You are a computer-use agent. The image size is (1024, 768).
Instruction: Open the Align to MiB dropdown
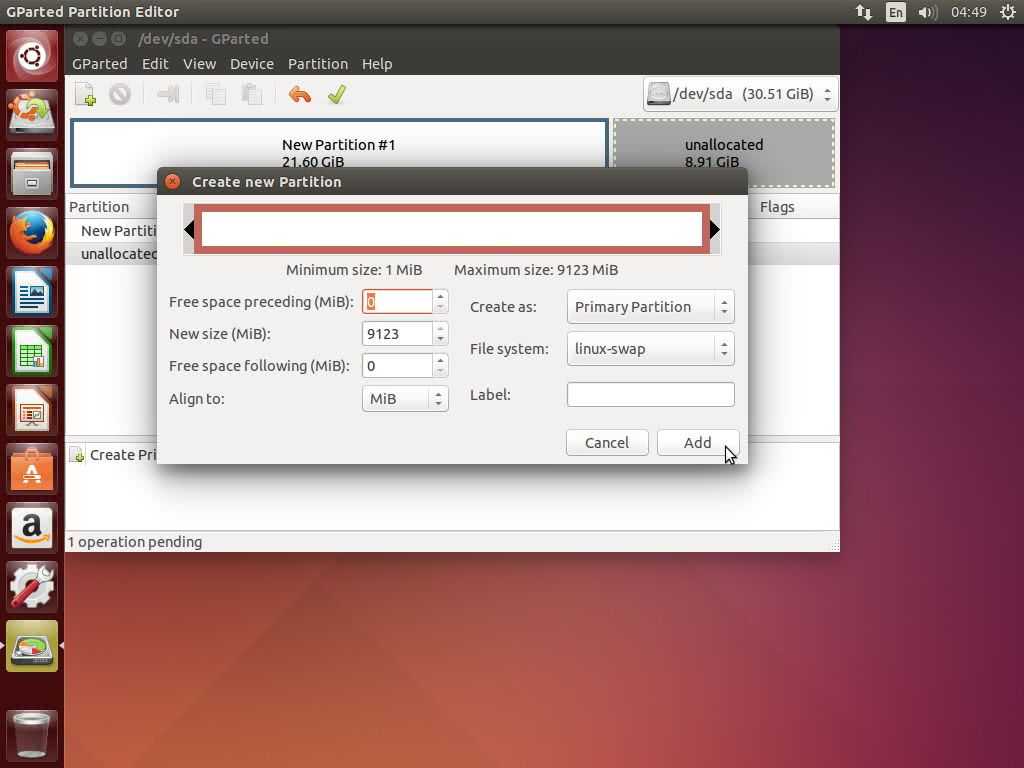coord(404,399)
